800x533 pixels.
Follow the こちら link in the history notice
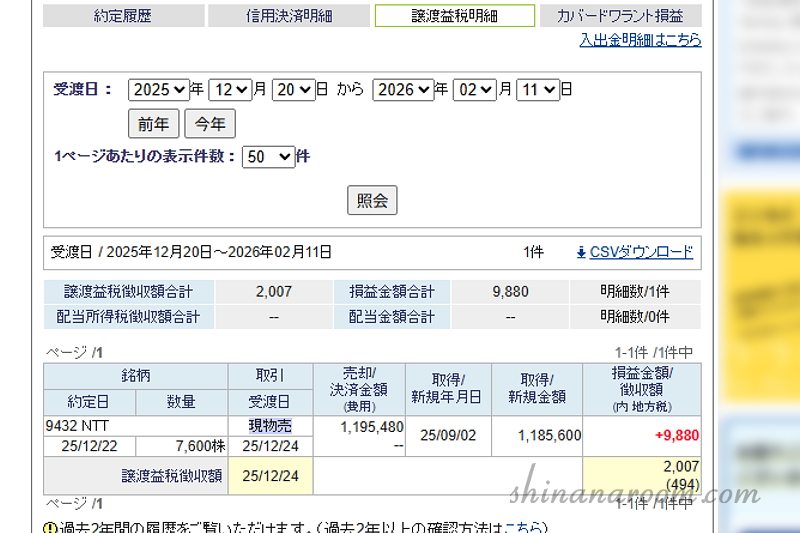[x=524, y=527]
